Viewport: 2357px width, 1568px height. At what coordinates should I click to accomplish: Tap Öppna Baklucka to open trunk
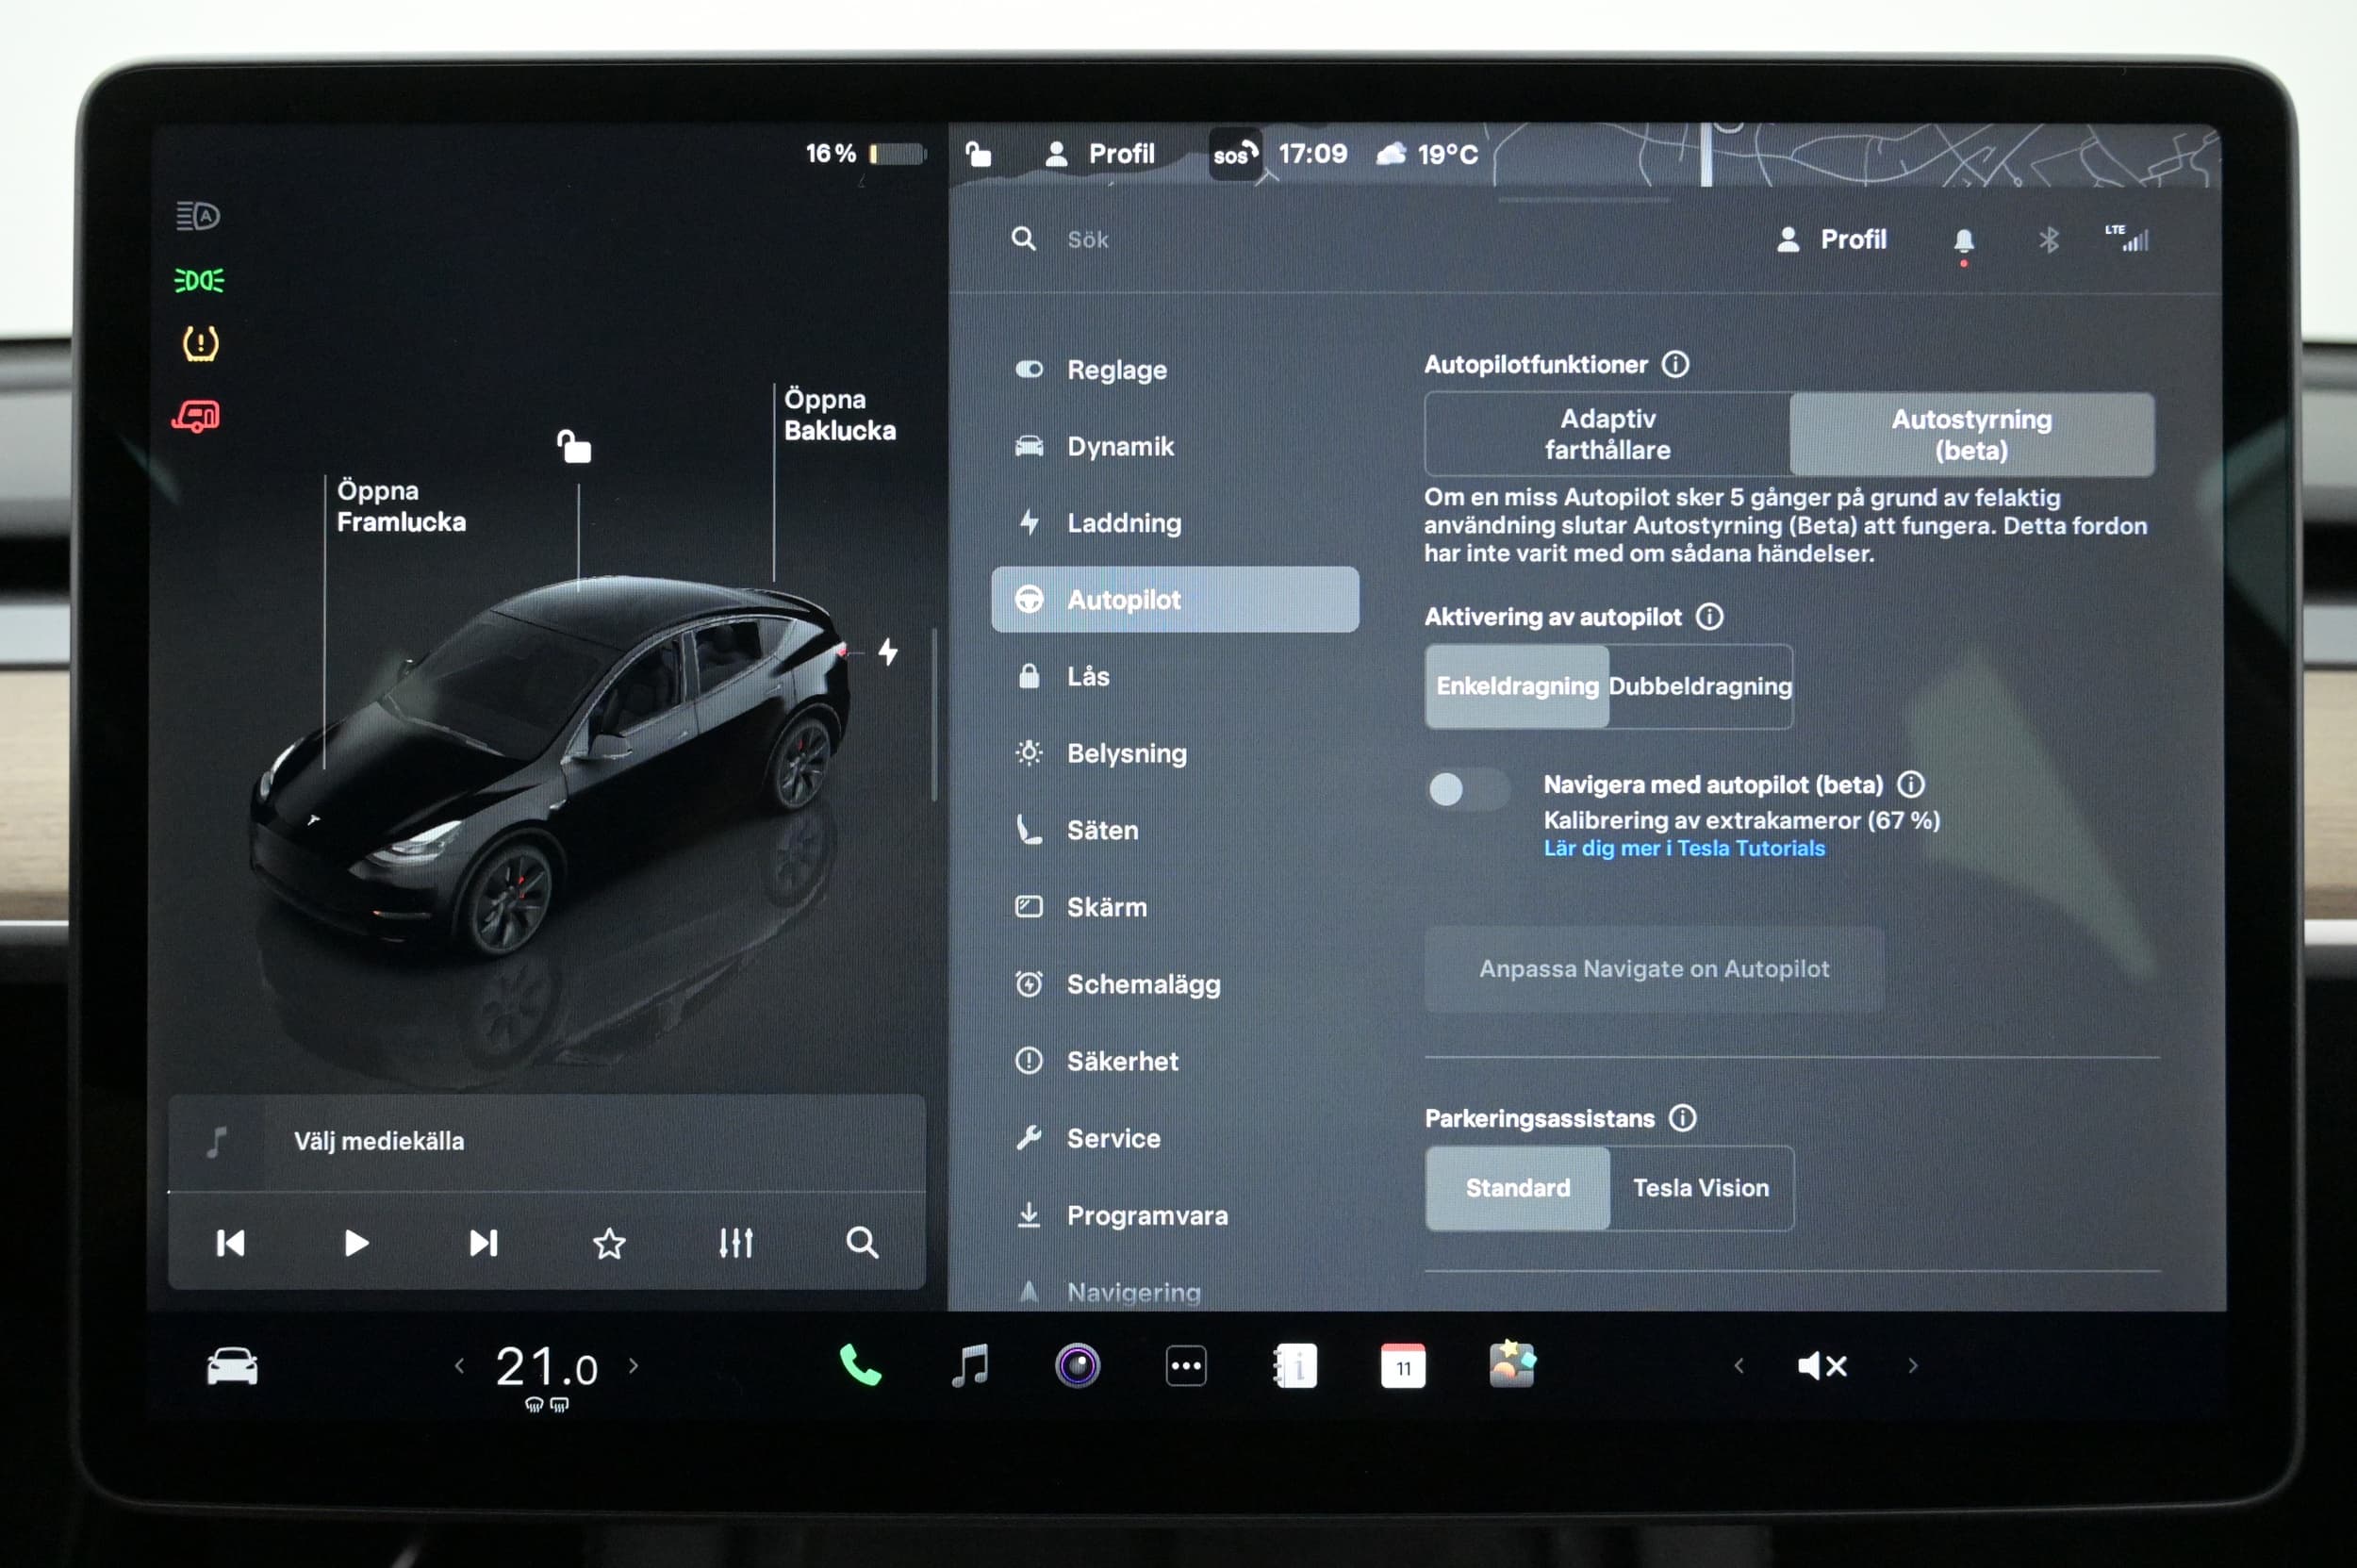point(839,415)
